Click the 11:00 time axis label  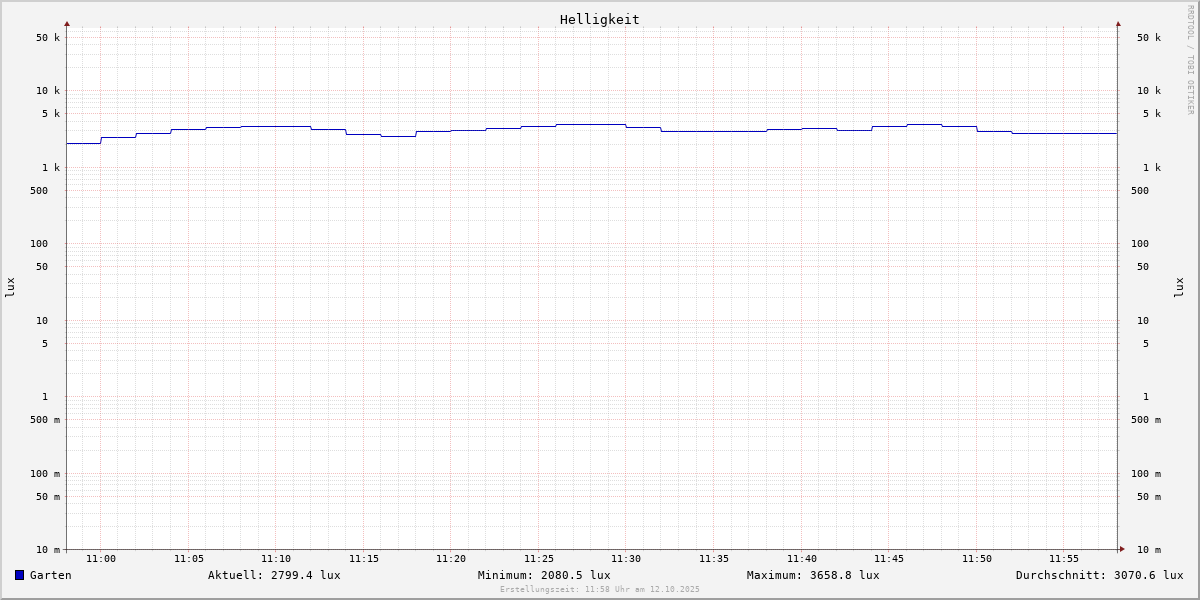tap(101, 559)
